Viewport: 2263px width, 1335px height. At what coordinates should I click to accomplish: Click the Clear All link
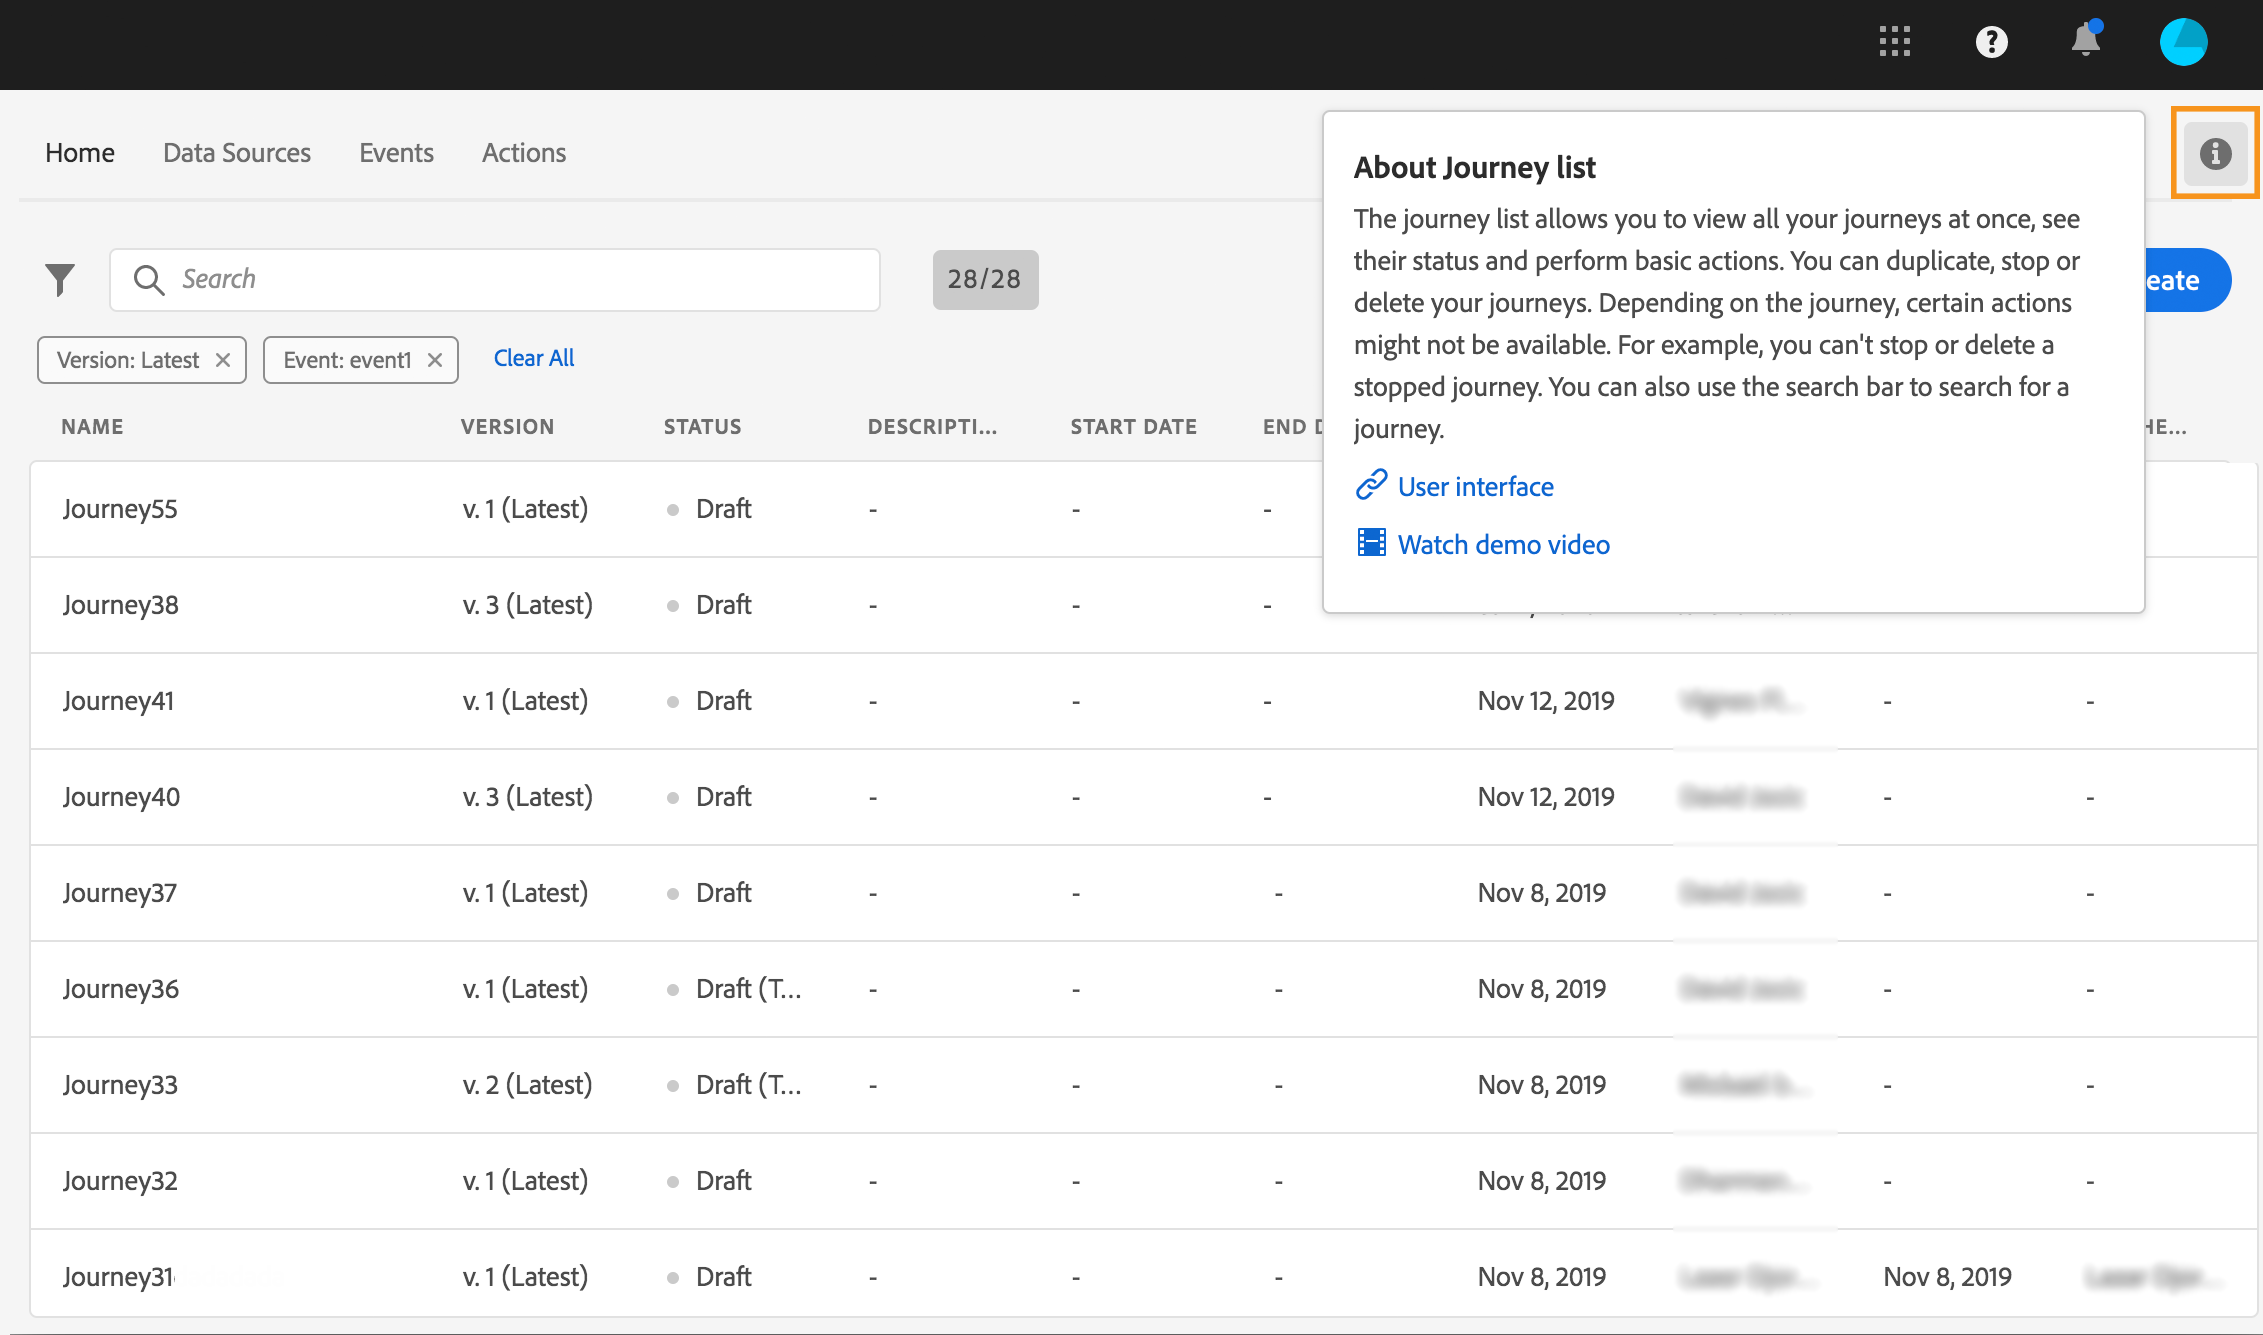point(534,358)
